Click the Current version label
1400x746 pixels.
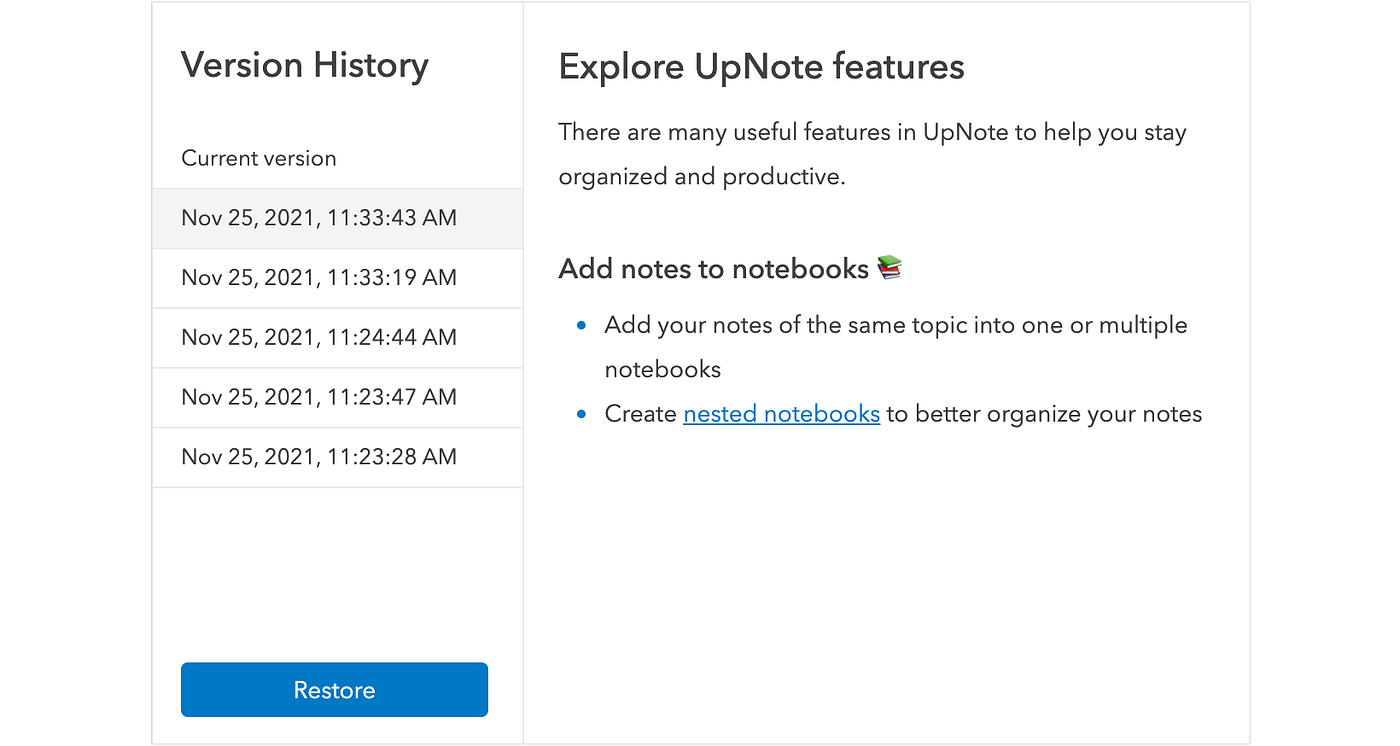tap(259, 159)
